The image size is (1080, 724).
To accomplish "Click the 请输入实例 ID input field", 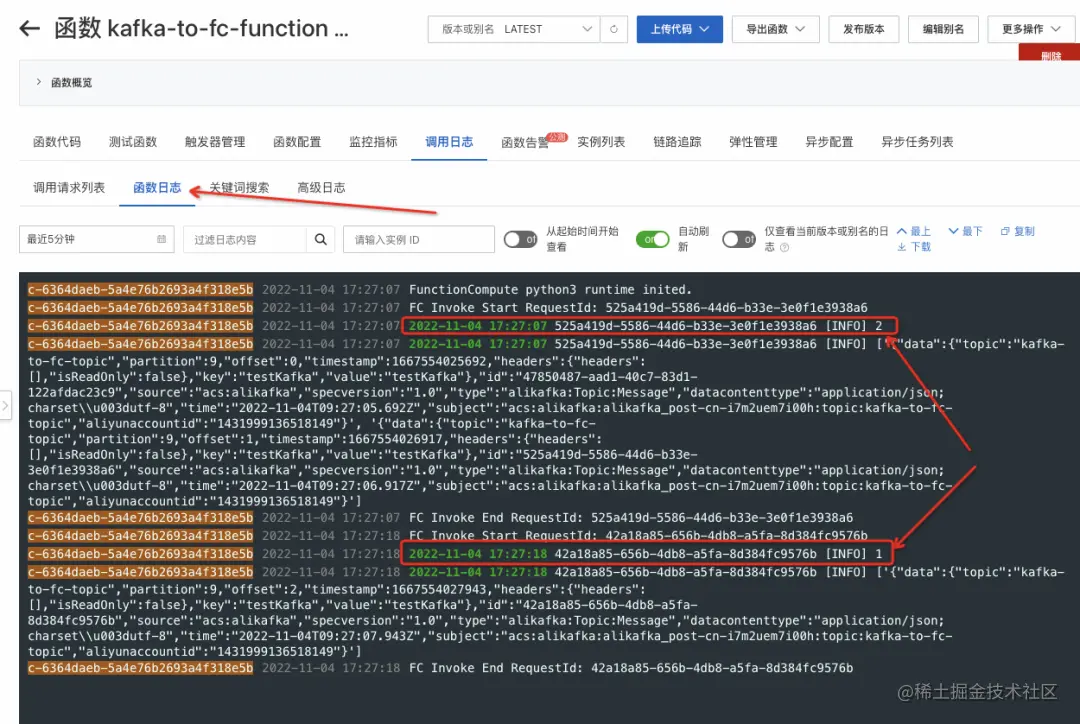I will point(419,239).
